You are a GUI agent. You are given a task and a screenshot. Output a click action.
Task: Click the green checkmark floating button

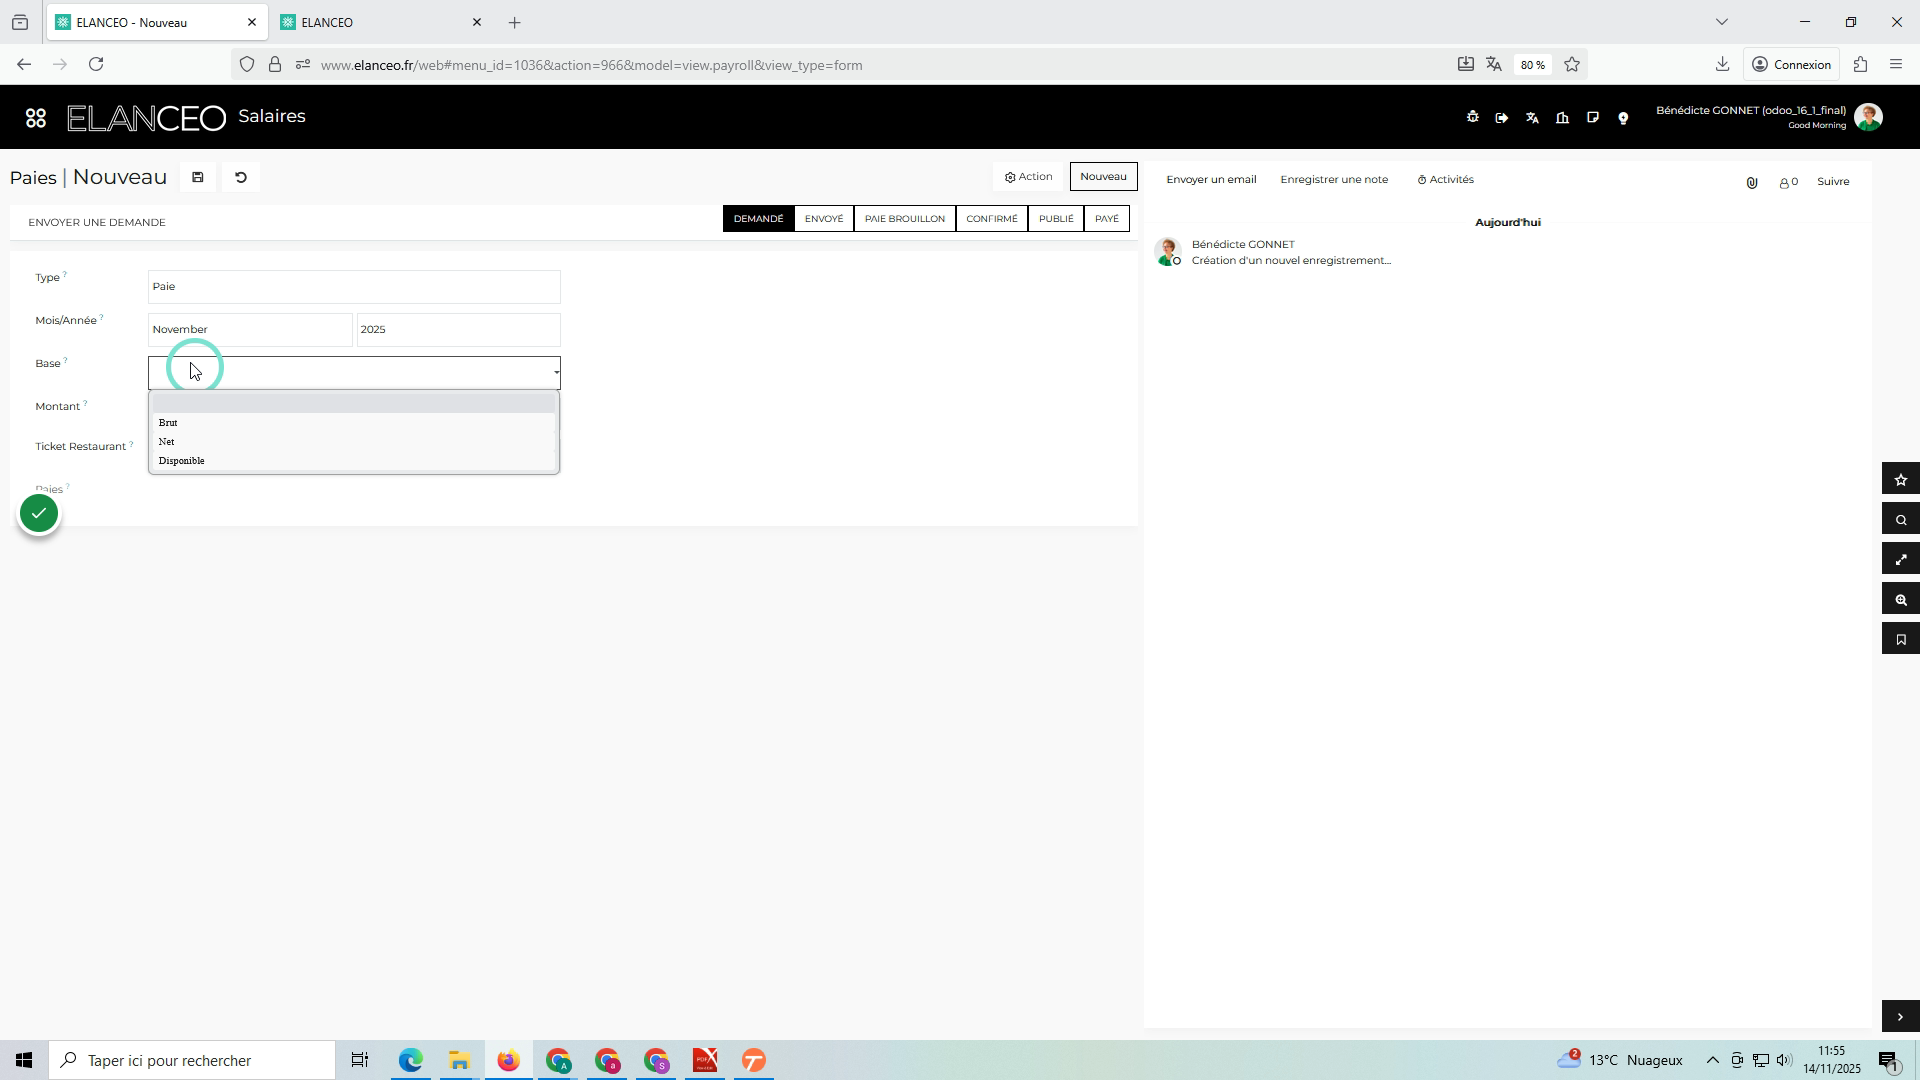point(39,514)
